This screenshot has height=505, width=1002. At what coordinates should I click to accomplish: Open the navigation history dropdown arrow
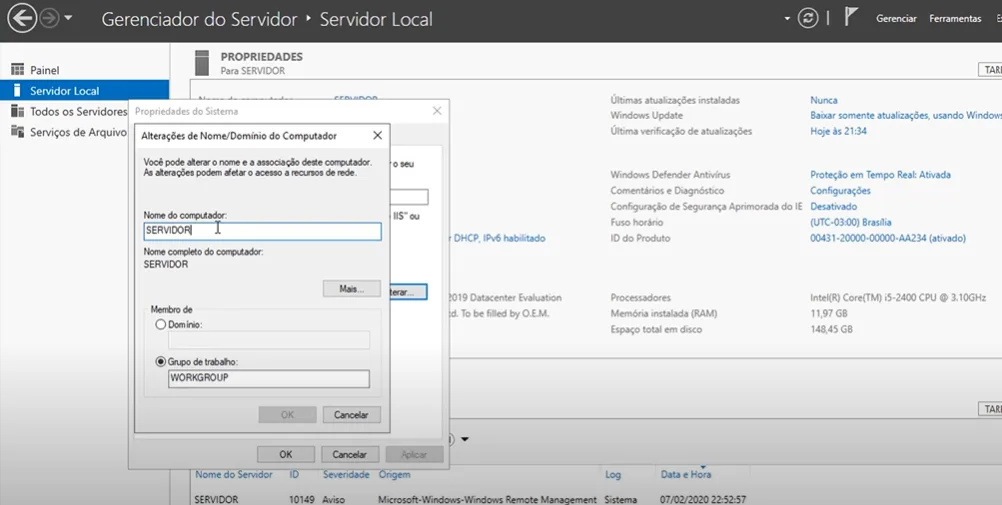click(x=68, y=19)
